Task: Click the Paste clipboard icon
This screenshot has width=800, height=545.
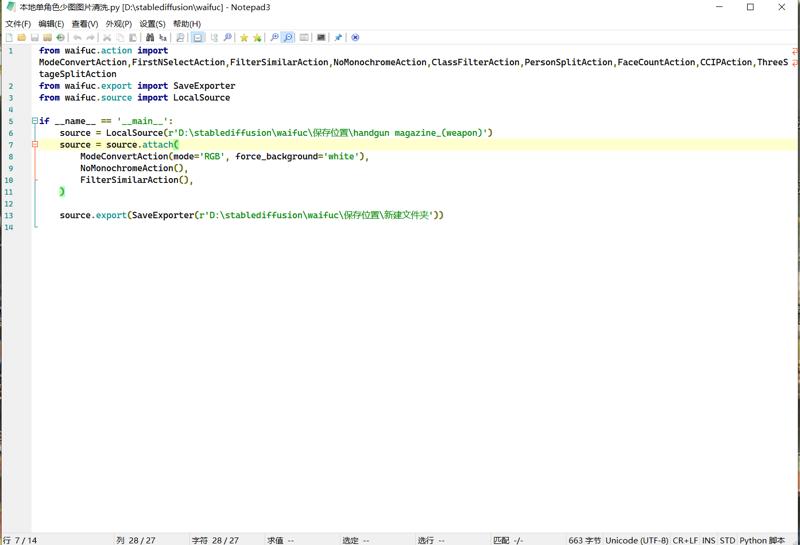Action: point(133,37)
